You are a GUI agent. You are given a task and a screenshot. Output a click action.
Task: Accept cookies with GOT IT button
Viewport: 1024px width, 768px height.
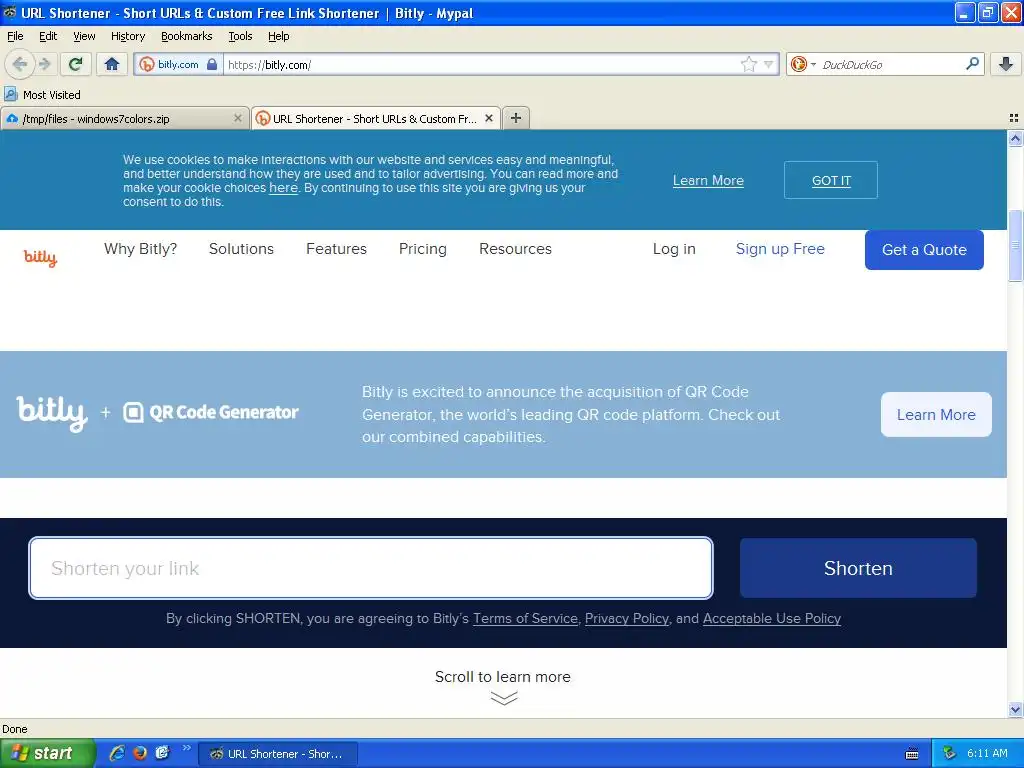[831, 180]
